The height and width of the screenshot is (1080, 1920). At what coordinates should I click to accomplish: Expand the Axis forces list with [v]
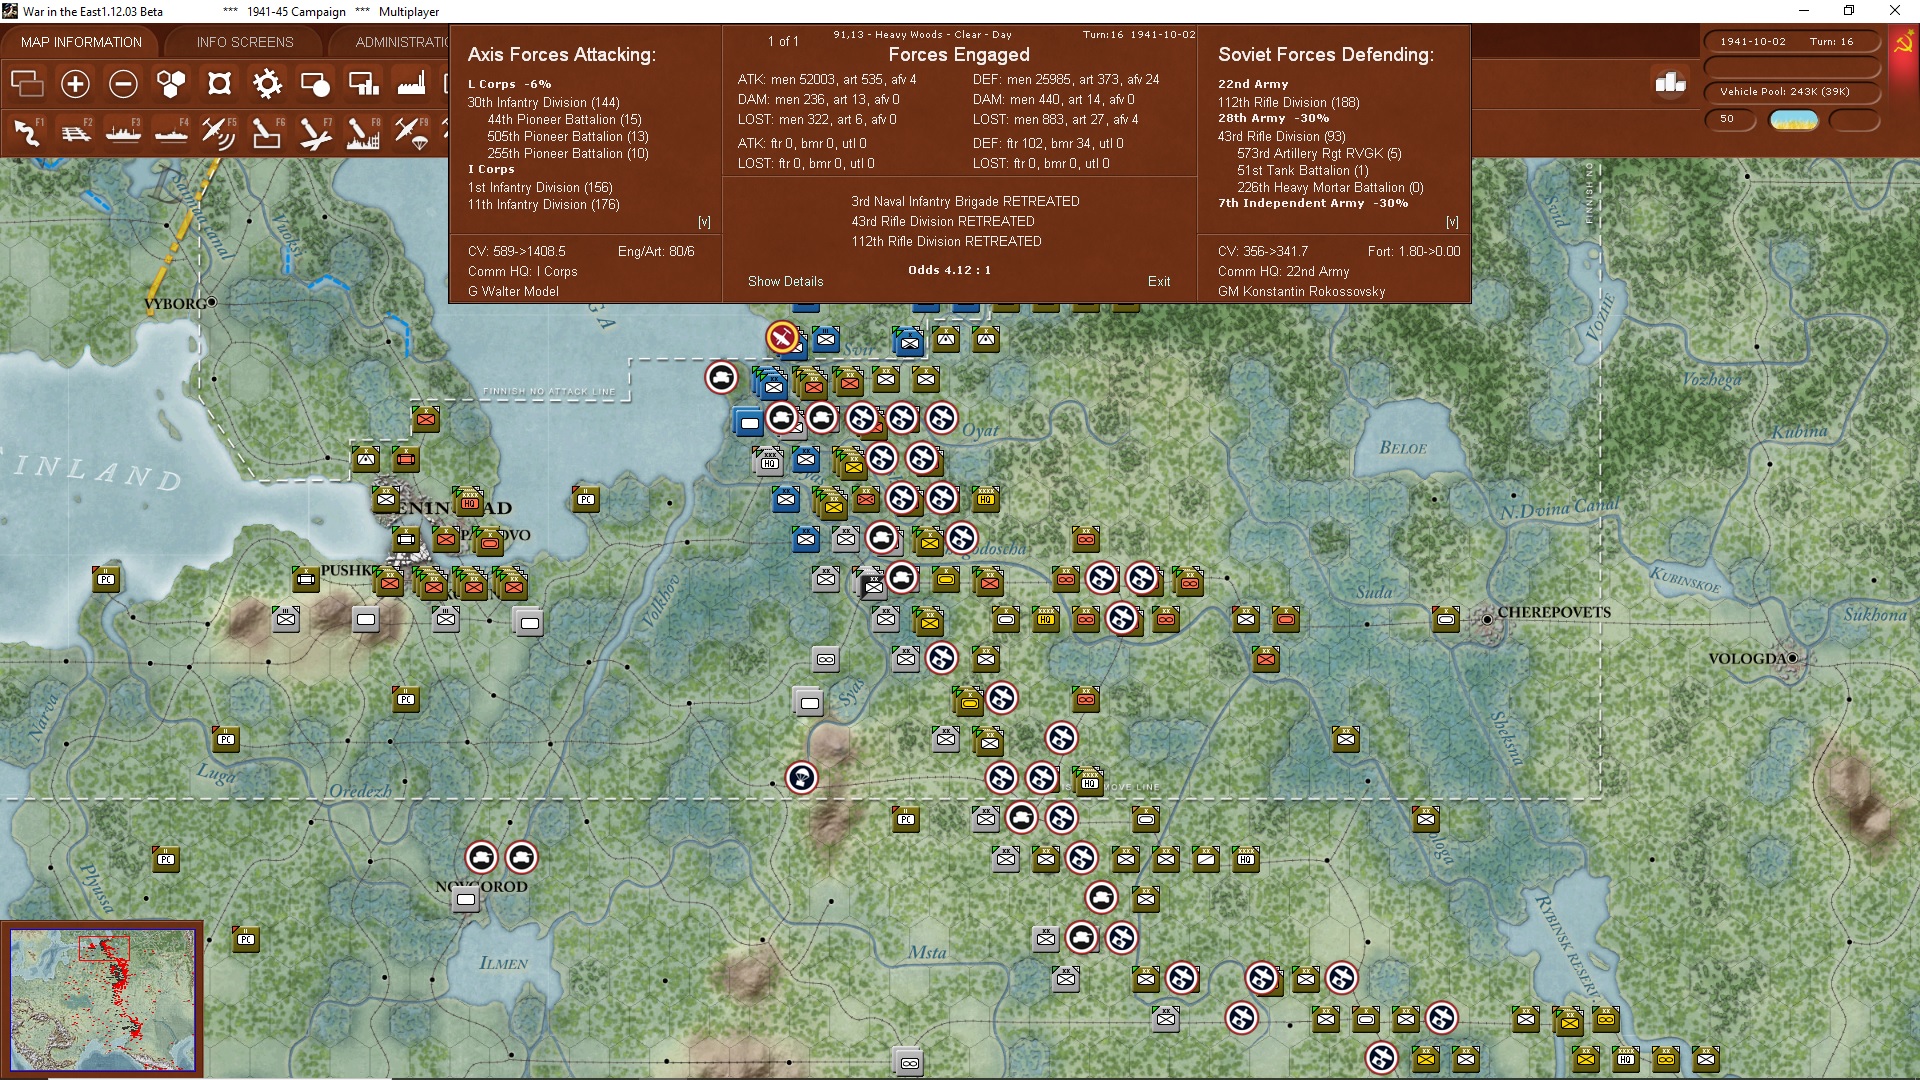click(704, 222)
